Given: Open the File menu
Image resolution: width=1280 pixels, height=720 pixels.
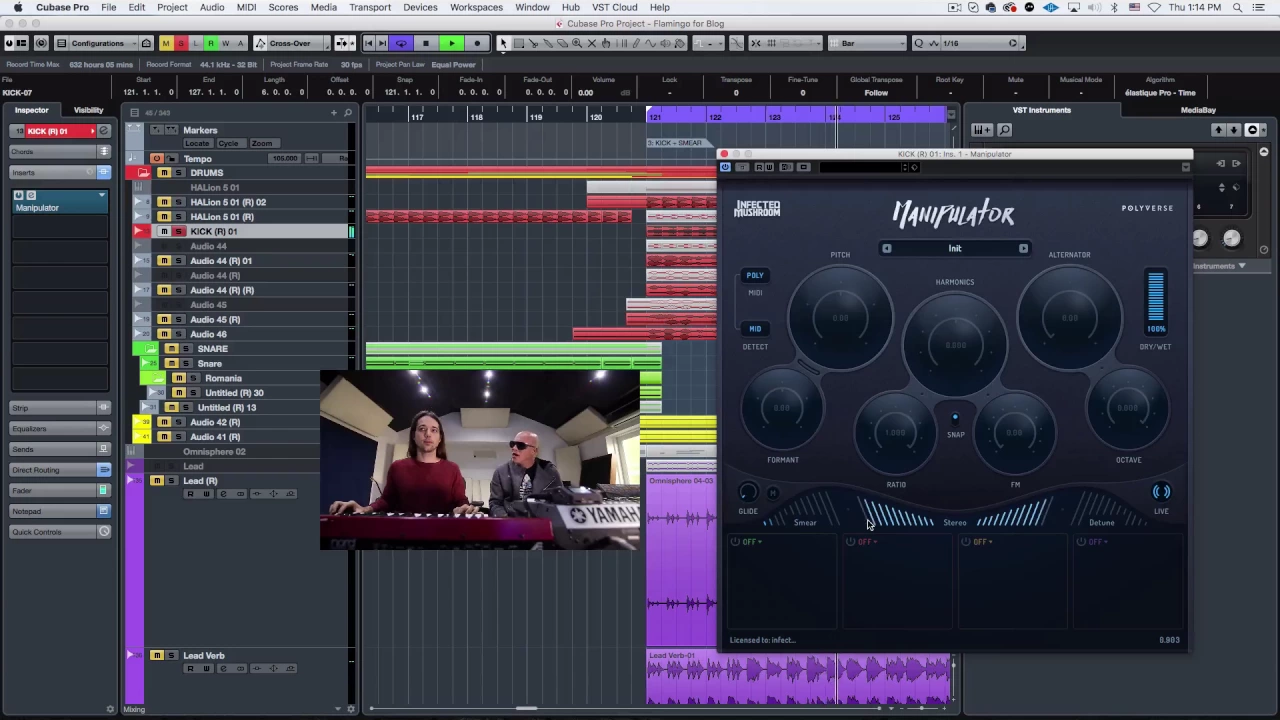Looking at the screenshot, I should point(108,7).
